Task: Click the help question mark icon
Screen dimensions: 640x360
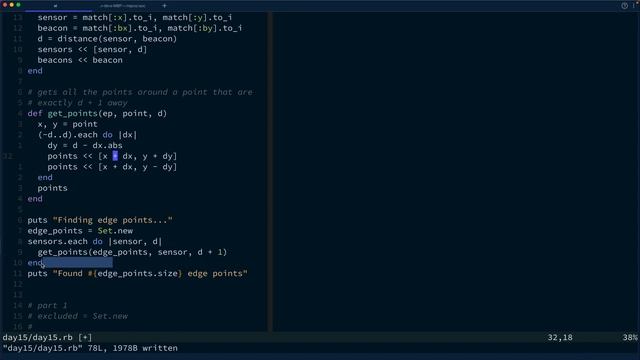Action: coord(624,6)
